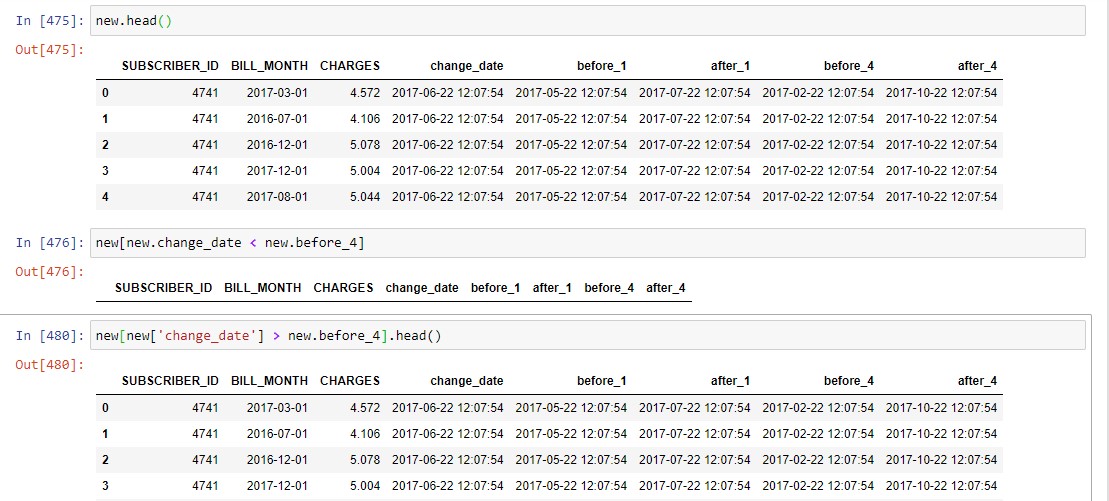Click before_1 header in Out[480] table
This screenshot has width=1109, height=501.
[x=602, y=381]
